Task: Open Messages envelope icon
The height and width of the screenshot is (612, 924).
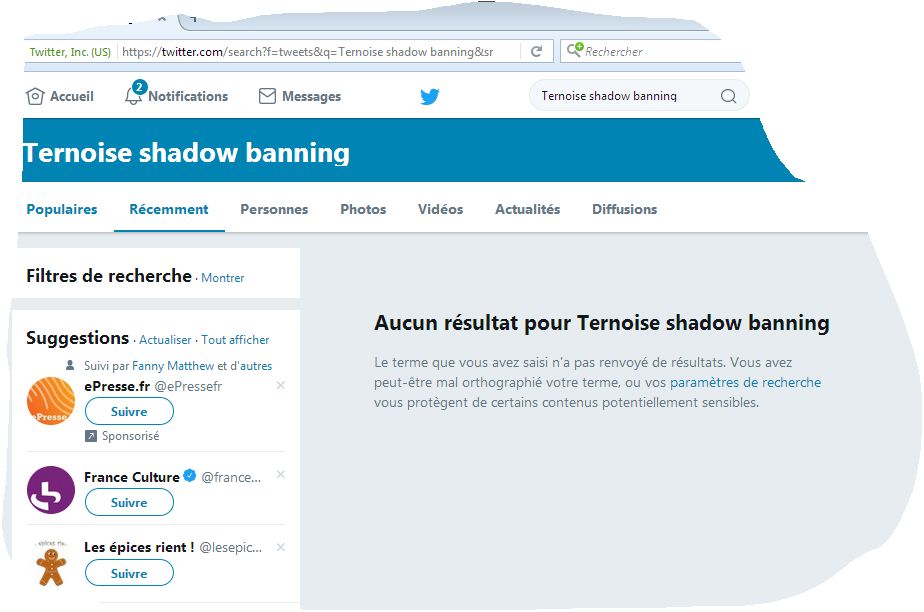Action: (x=267, y=96)
